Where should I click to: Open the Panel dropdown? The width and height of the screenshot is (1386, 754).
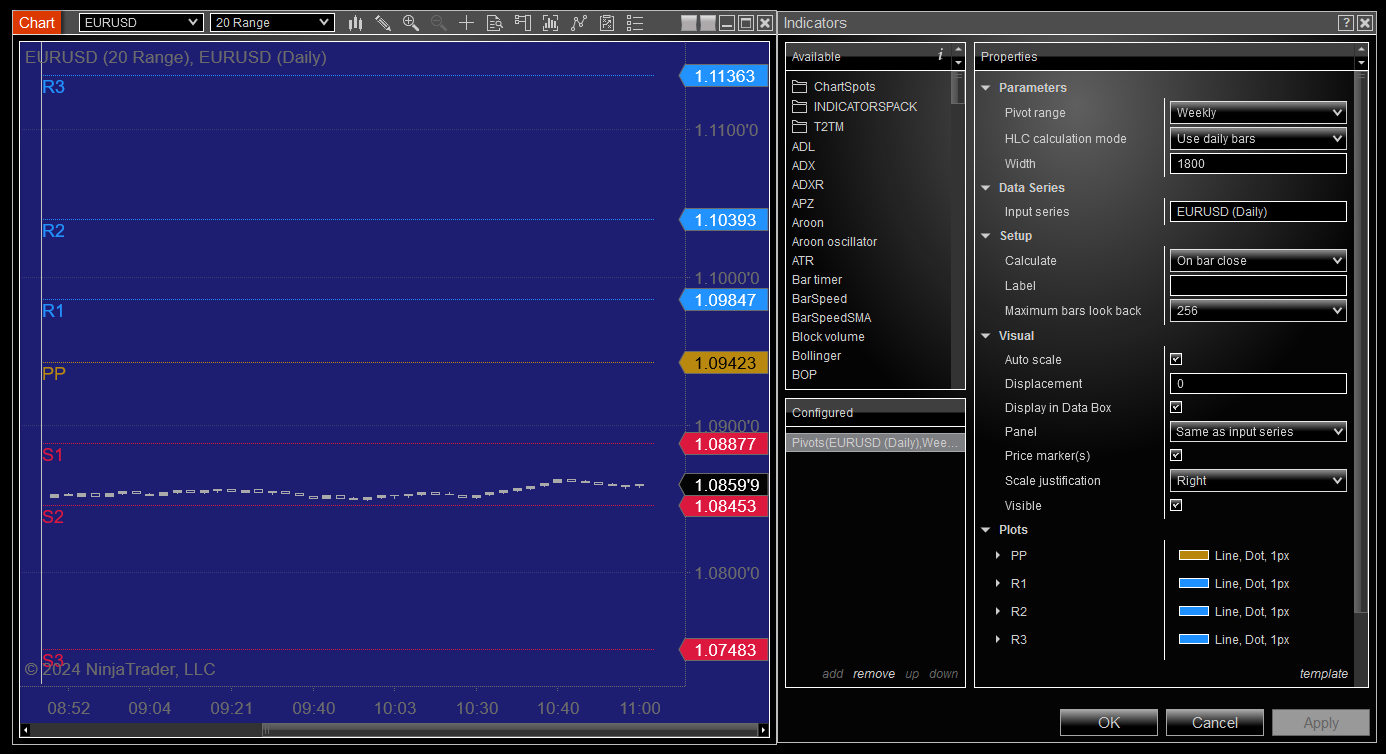pyautogui.click(x=1258, y=432)
